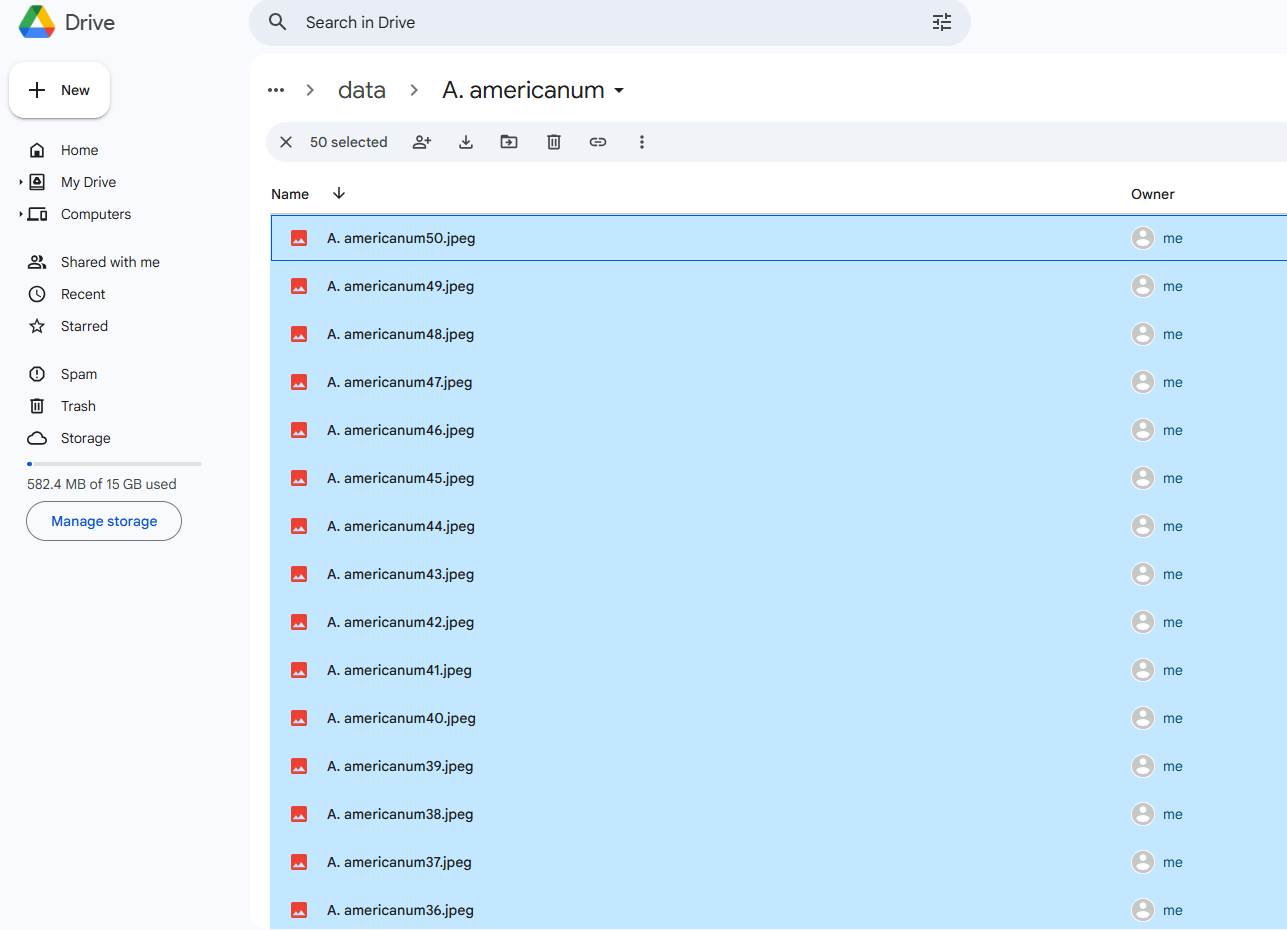Click image icon of A. americanum50.jpeg
The height and width of the screenshot is (930, 1287).
tap(299, 238)
